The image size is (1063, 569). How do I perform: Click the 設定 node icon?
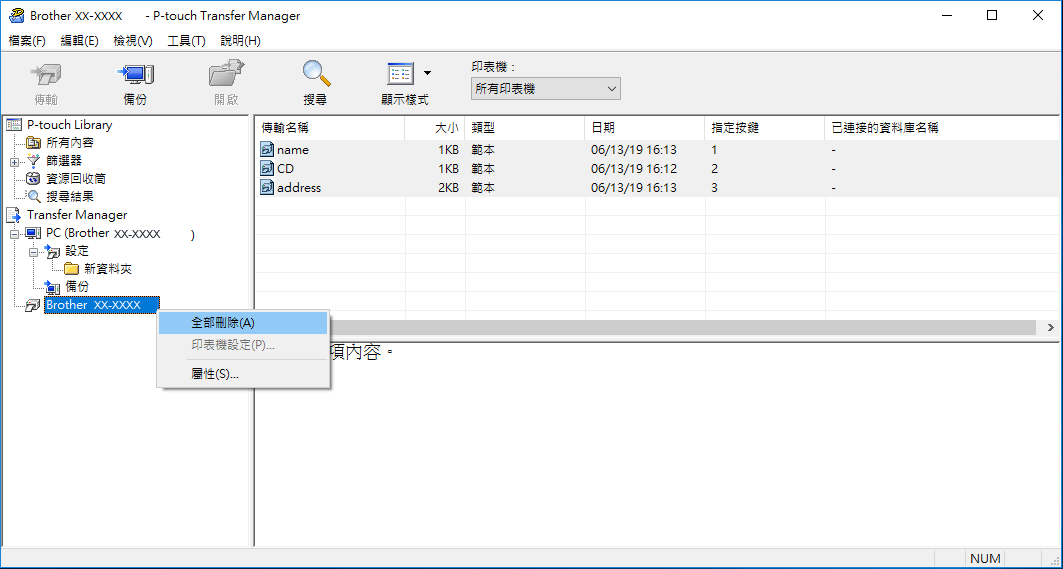point(52,252)
